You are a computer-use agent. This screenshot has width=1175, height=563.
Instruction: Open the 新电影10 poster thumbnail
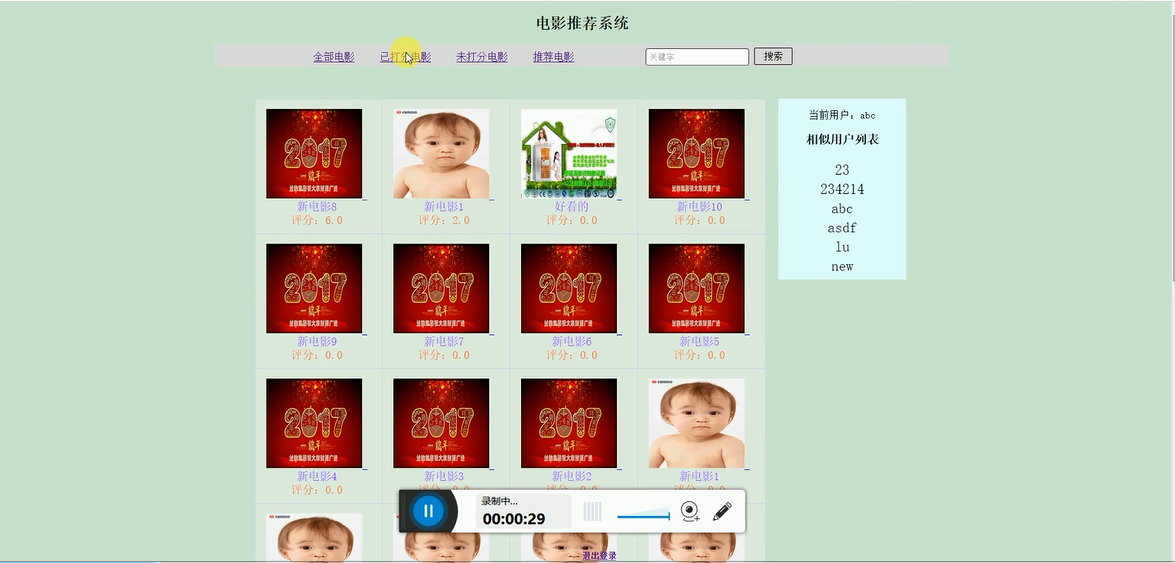click(696, 154)
